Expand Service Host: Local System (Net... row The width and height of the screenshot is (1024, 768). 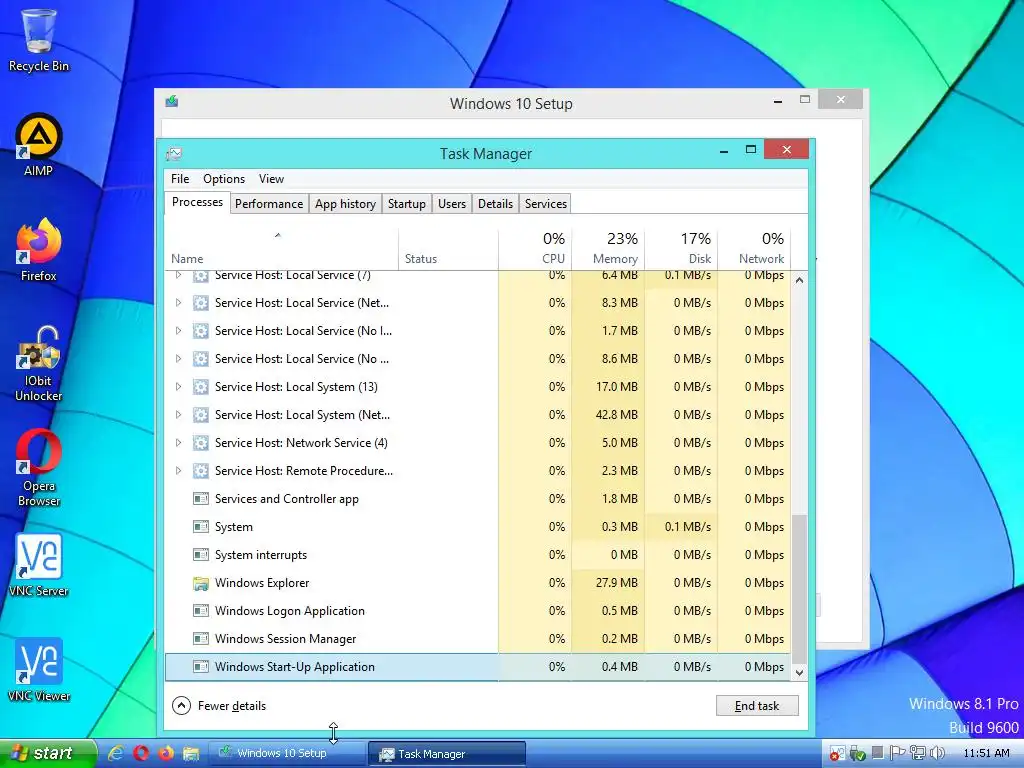[178, 415]
